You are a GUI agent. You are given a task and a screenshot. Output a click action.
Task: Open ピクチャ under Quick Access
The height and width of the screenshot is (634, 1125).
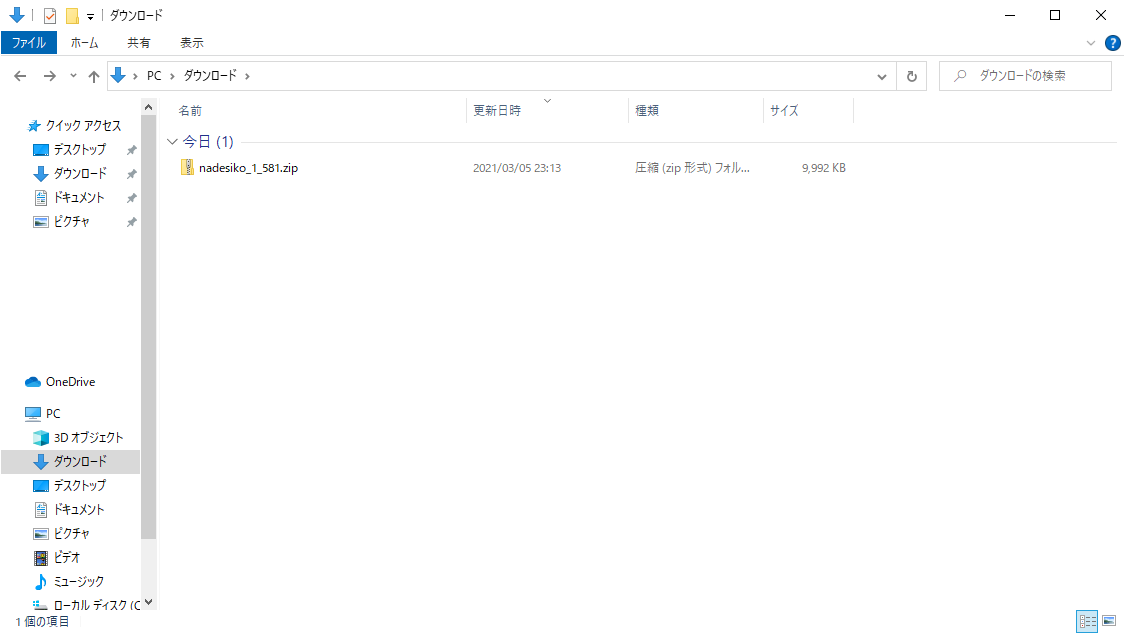(72, 222)
